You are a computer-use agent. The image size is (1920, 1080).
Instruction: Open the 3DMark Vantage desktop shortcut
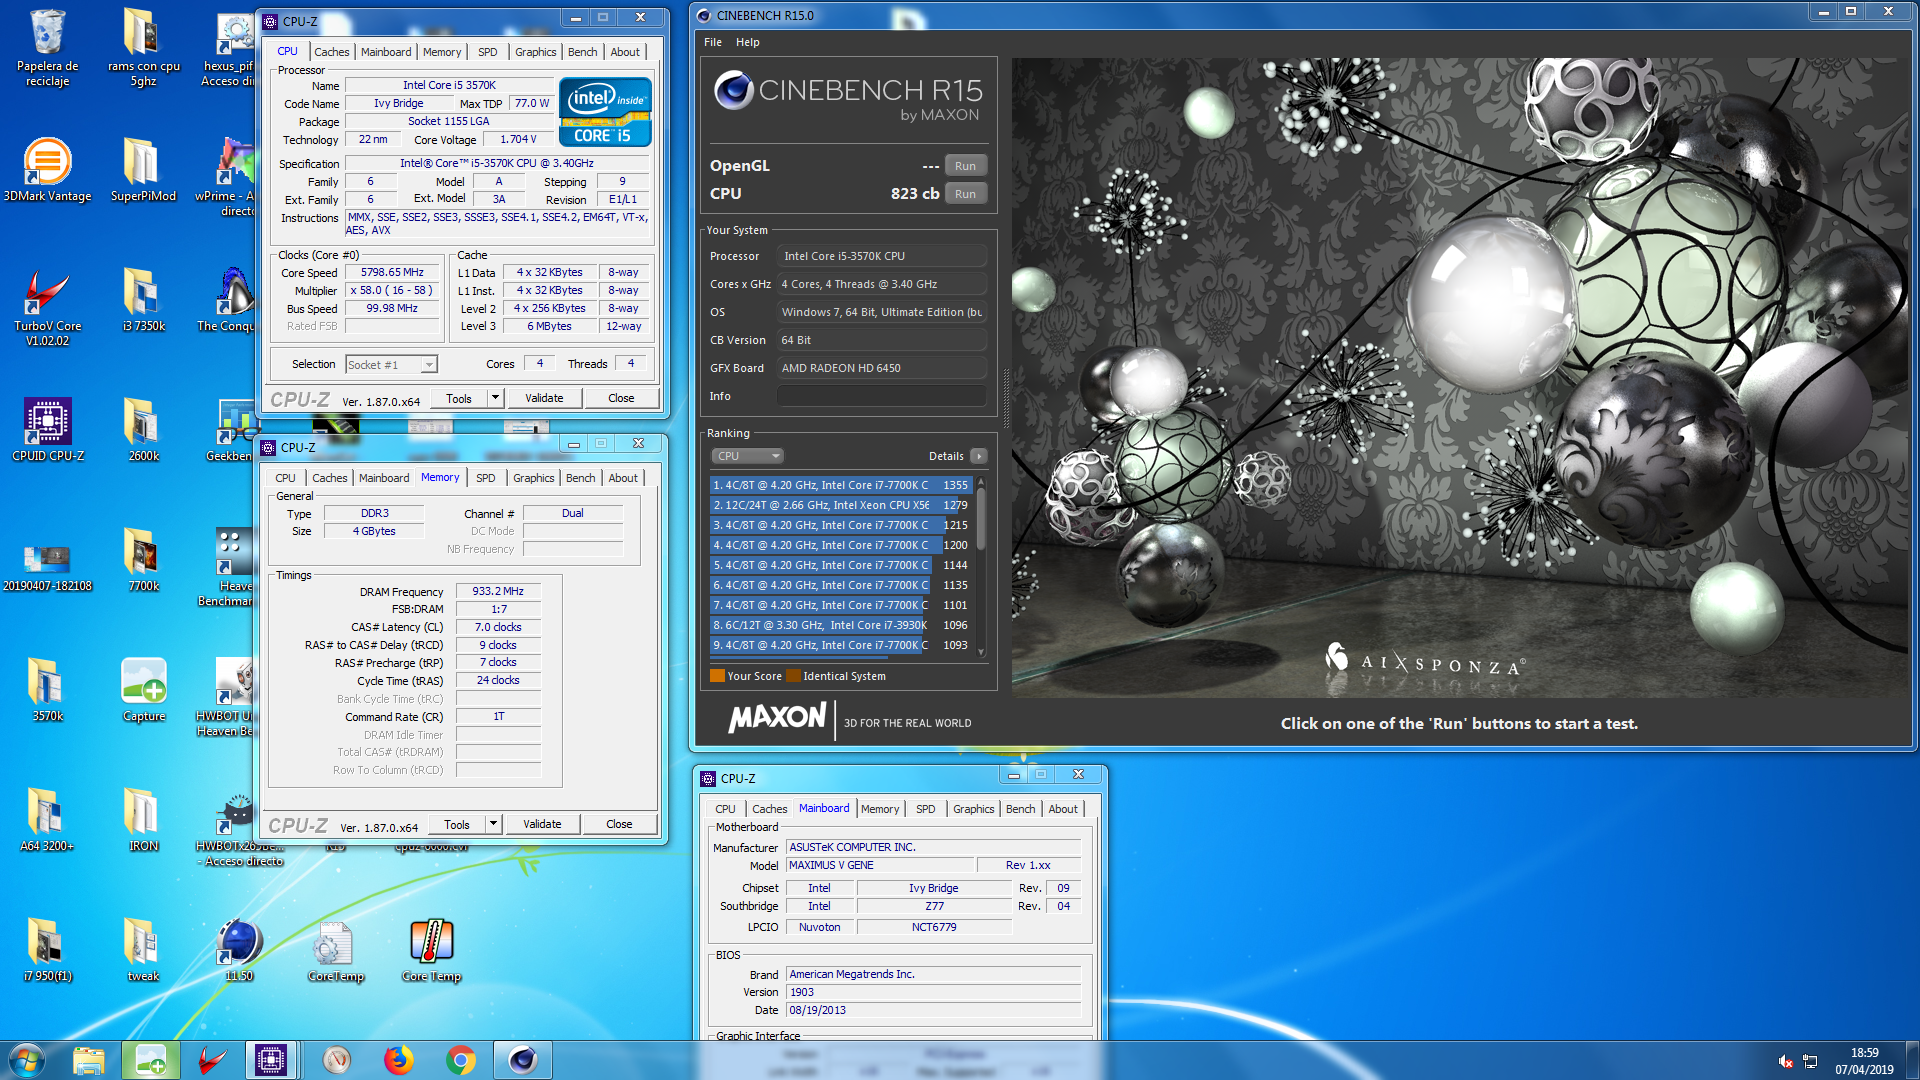[47, 170]
